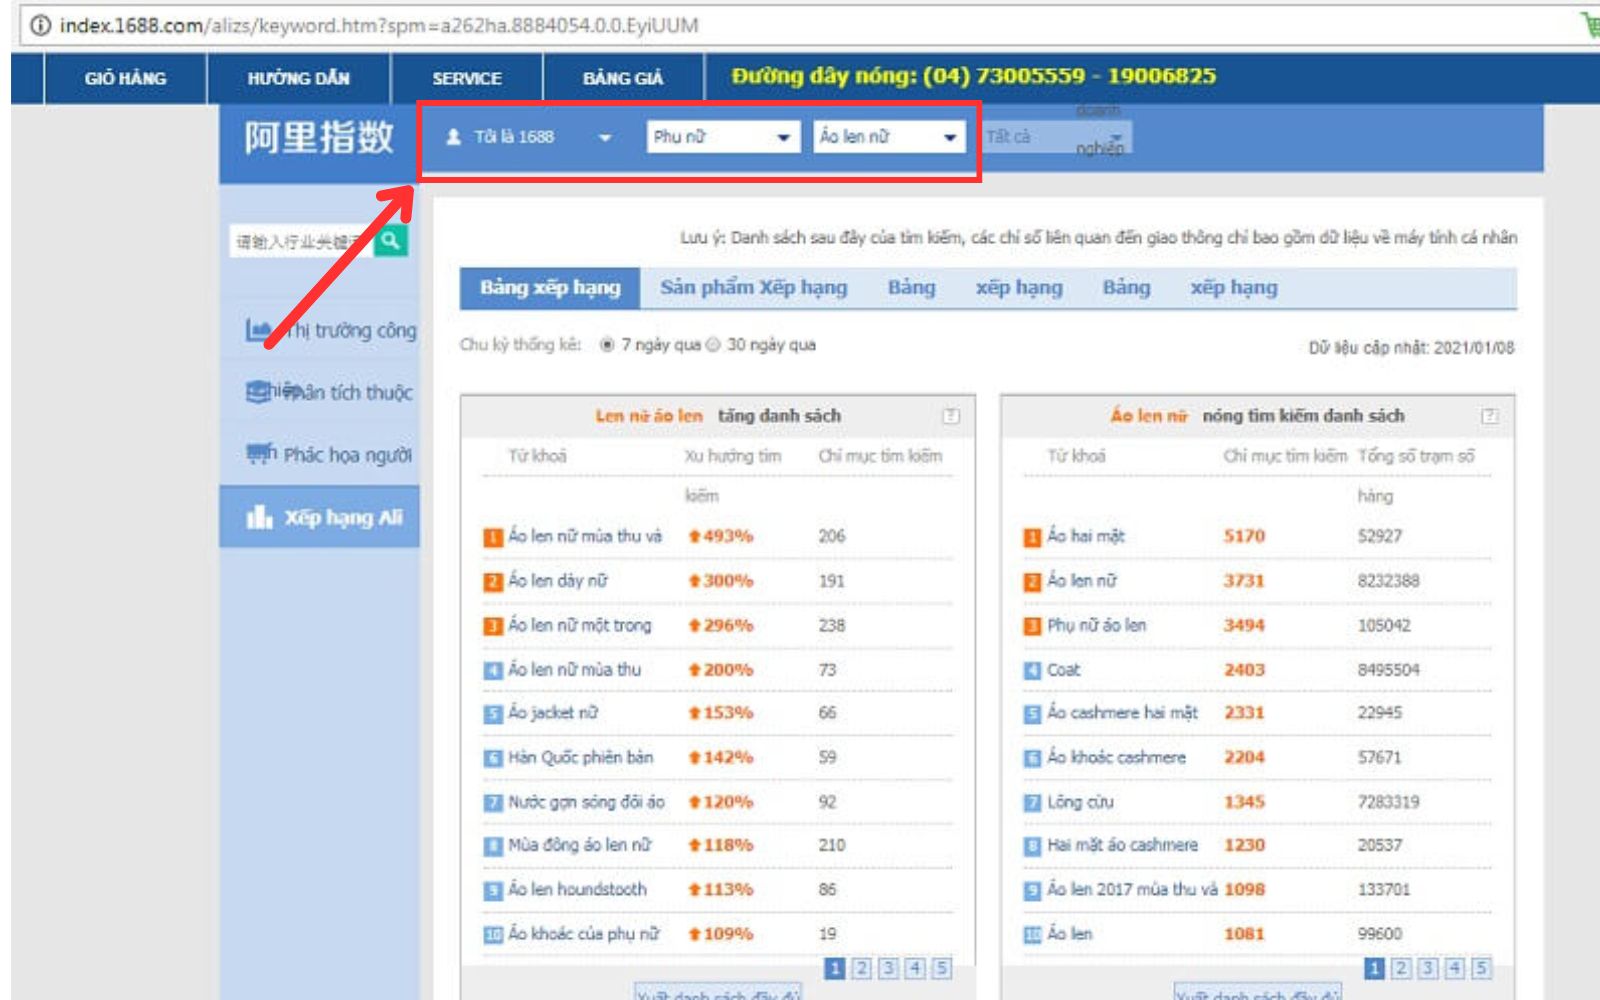1600x1000 pixels.
Task: Select the 7 ngày qua radio button
Action: pyautogui.click(x=606, y=345)
